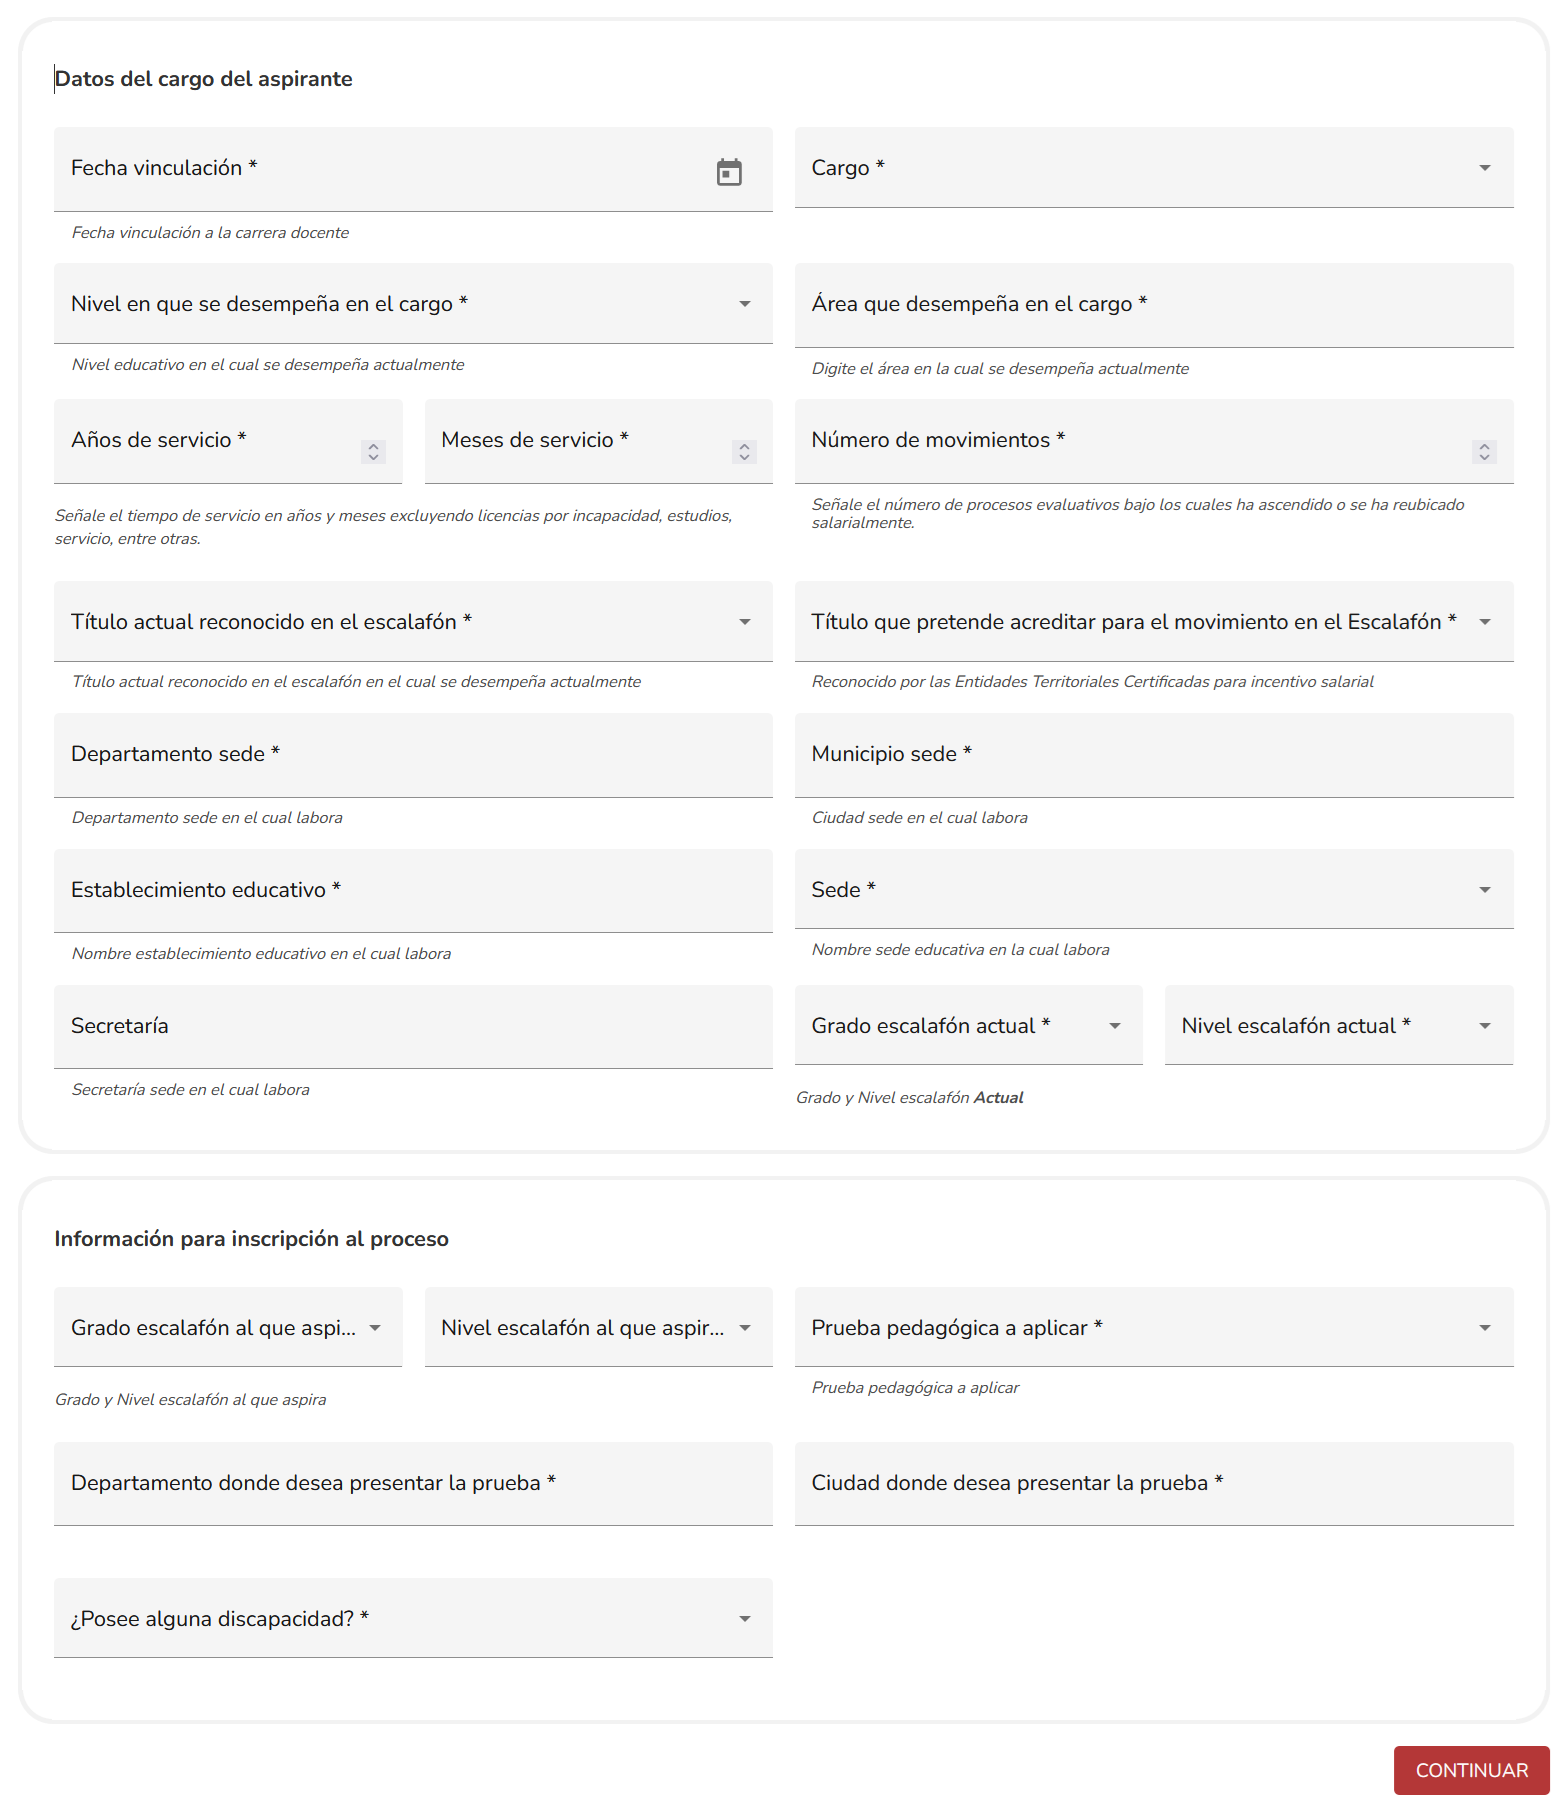Open the Cargo dropdown

(x=1153, y=168)
